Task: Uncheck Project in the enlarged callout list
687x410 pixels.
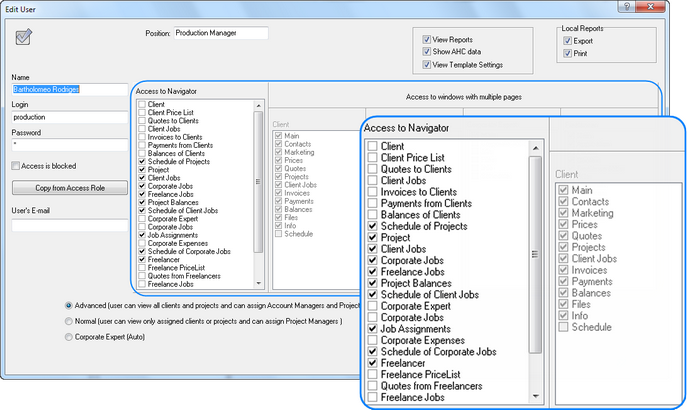Action: pyautogui.click(x=372, y=237)
